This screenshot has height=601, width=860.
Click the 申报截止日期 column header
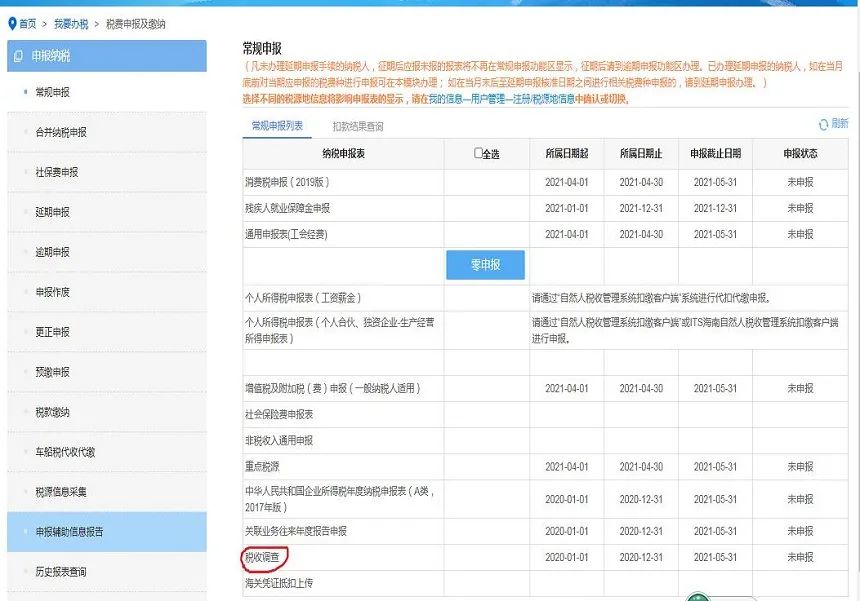715,154
